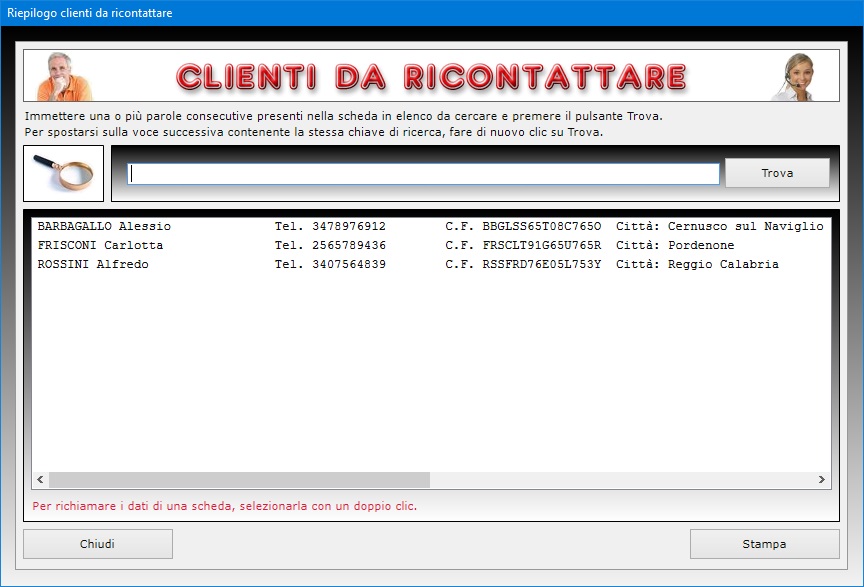
Task: Click the red double-click hint text
Action: point(224,506)
